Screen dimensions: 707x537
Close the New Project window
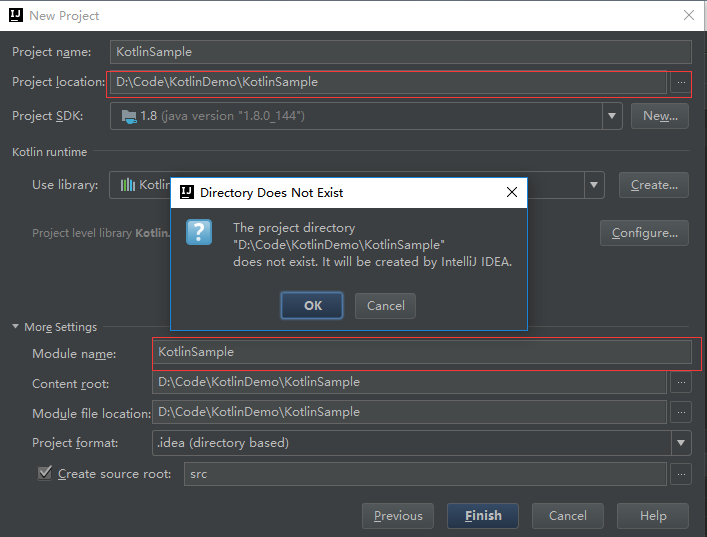click(689, 15)
